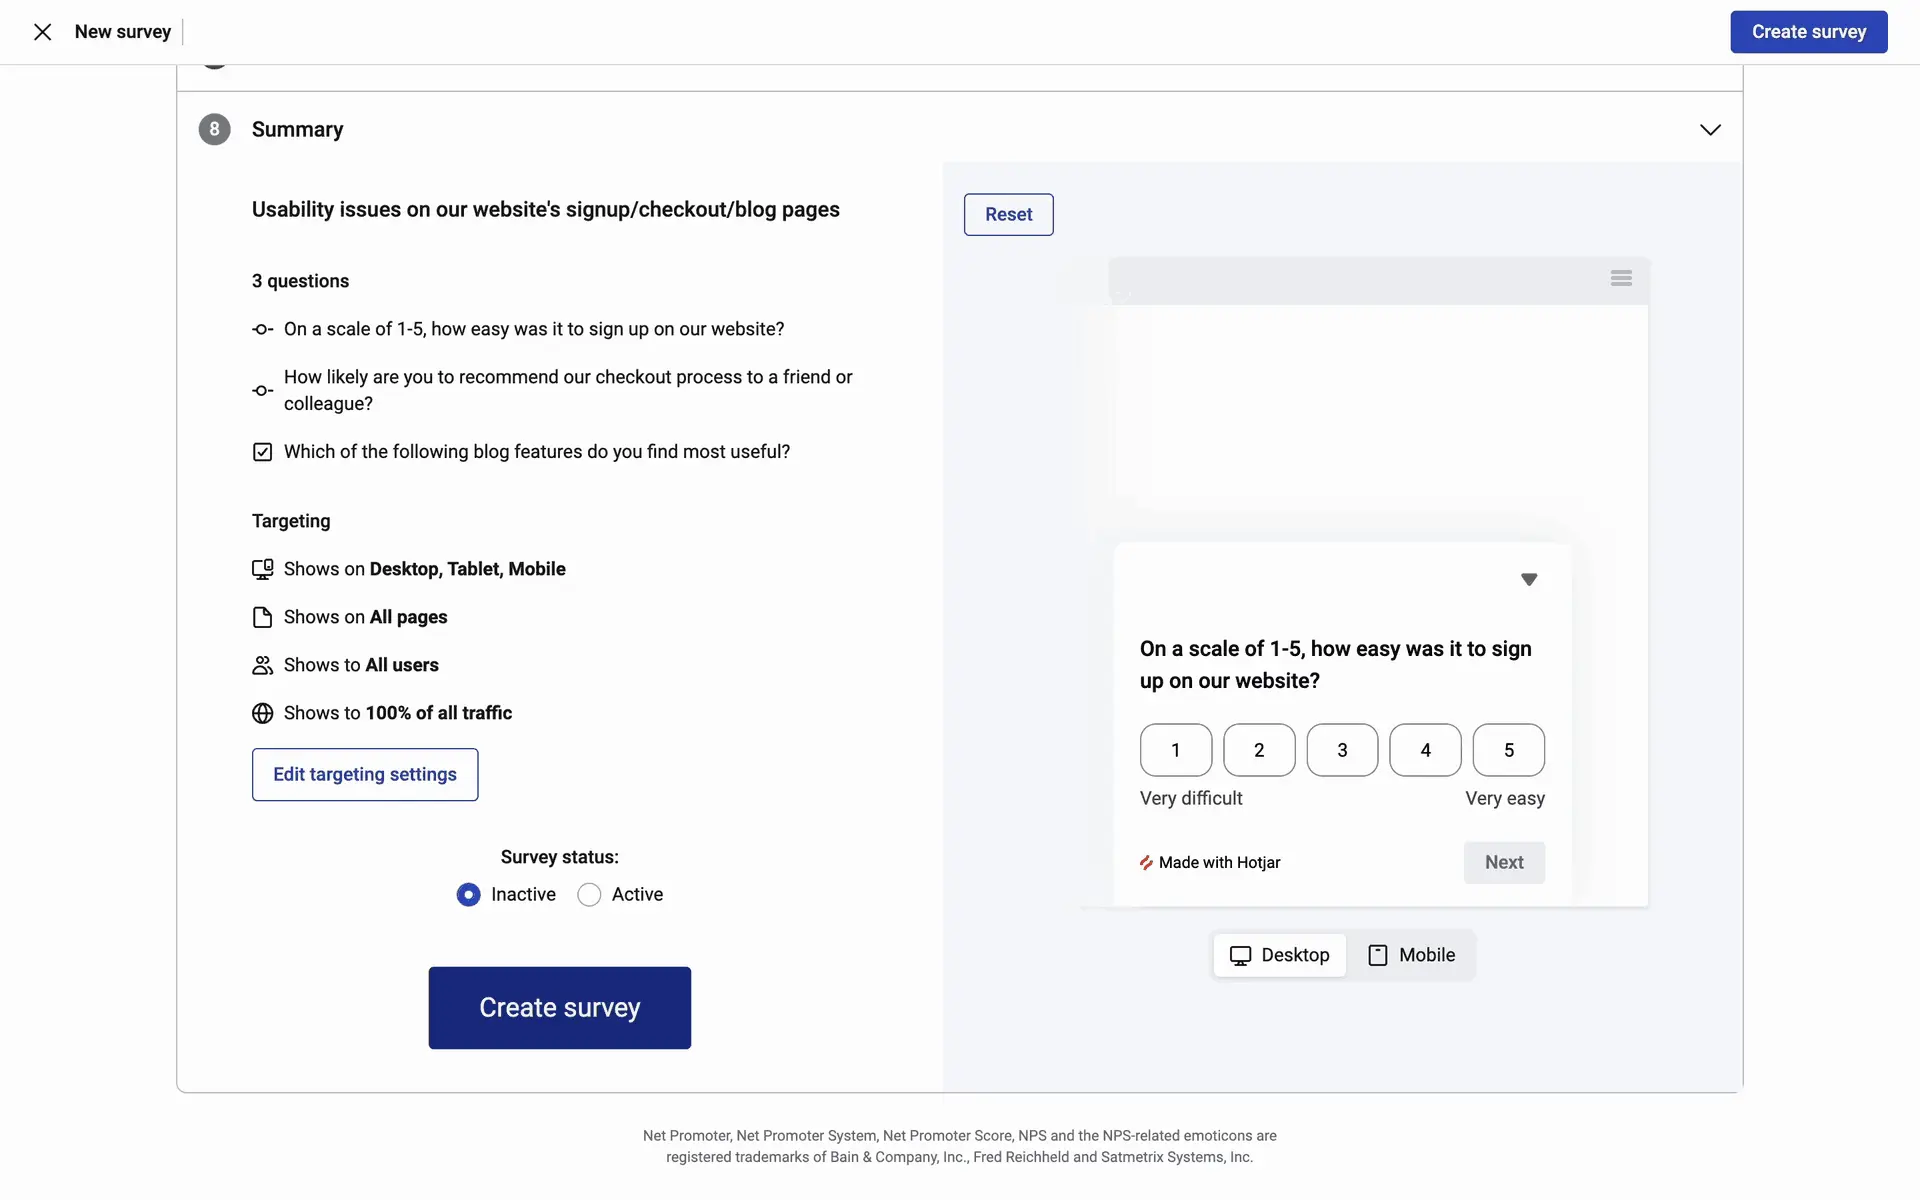Viewport: 1920px width, 1200px height.
Task: Click the Hotjar logo in survey widget
Action: [x=1146, y=863]
